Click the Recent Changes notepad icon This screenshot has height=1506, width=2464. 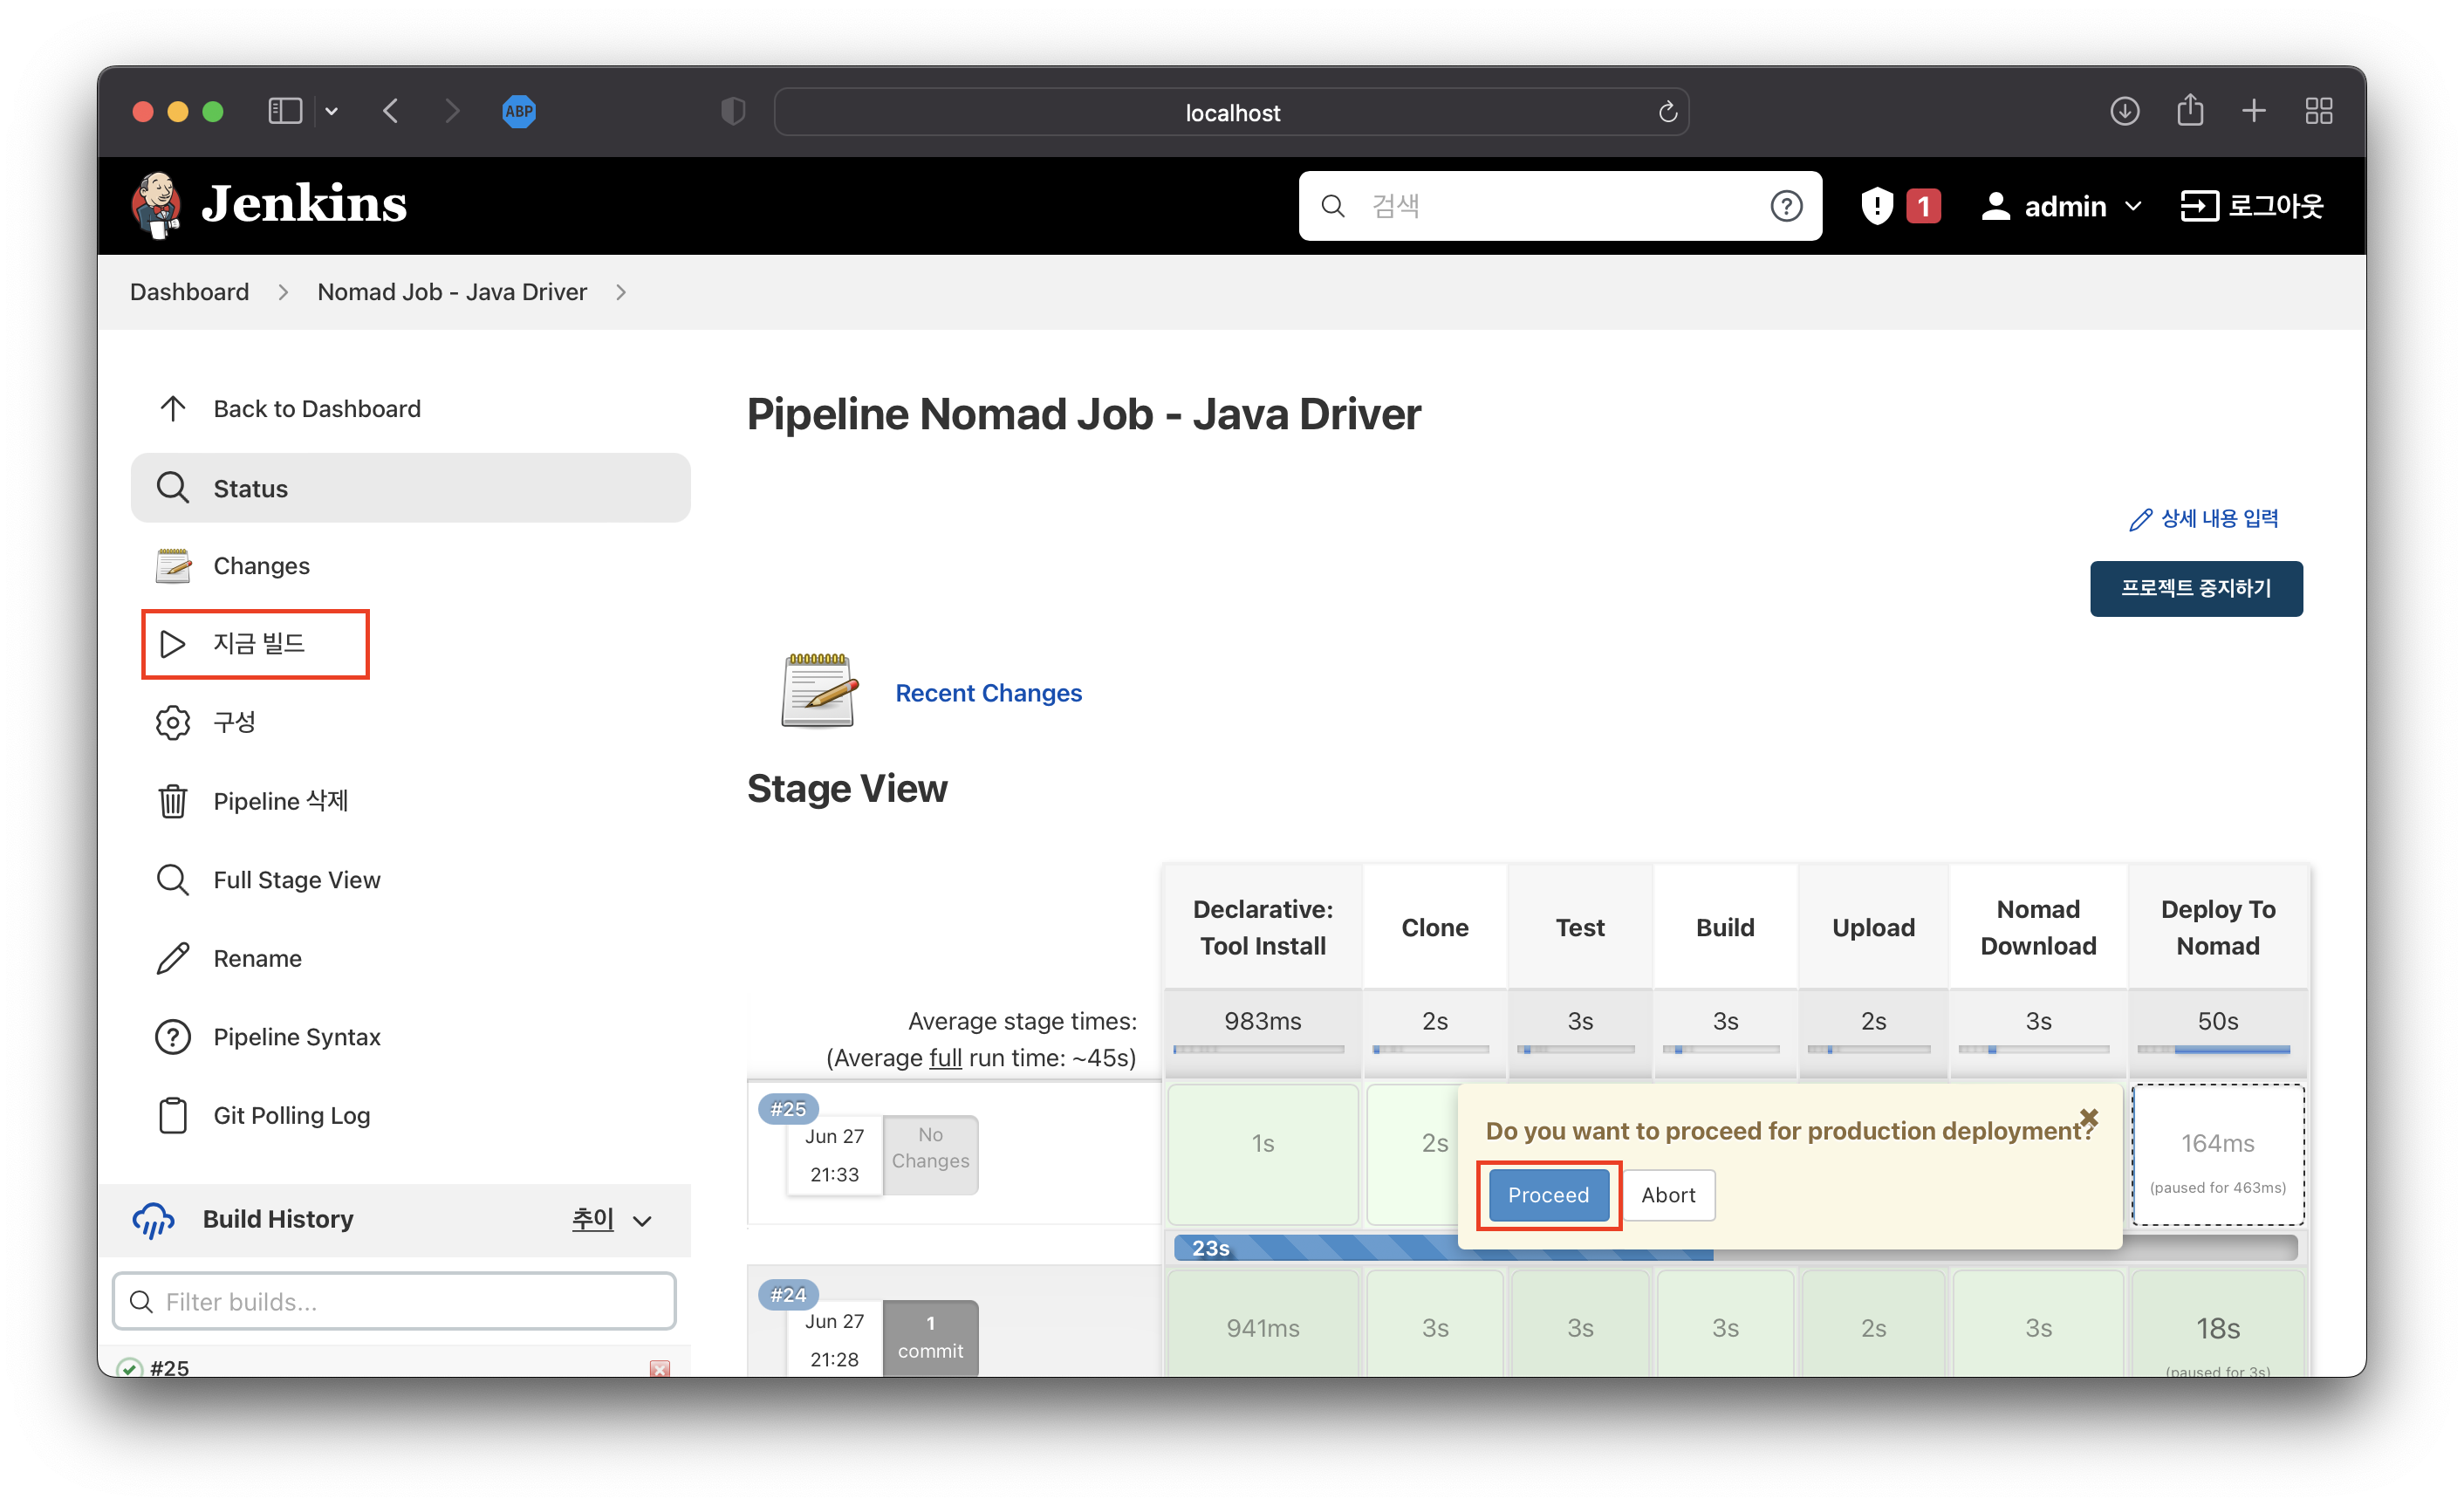tap(818, 692)
